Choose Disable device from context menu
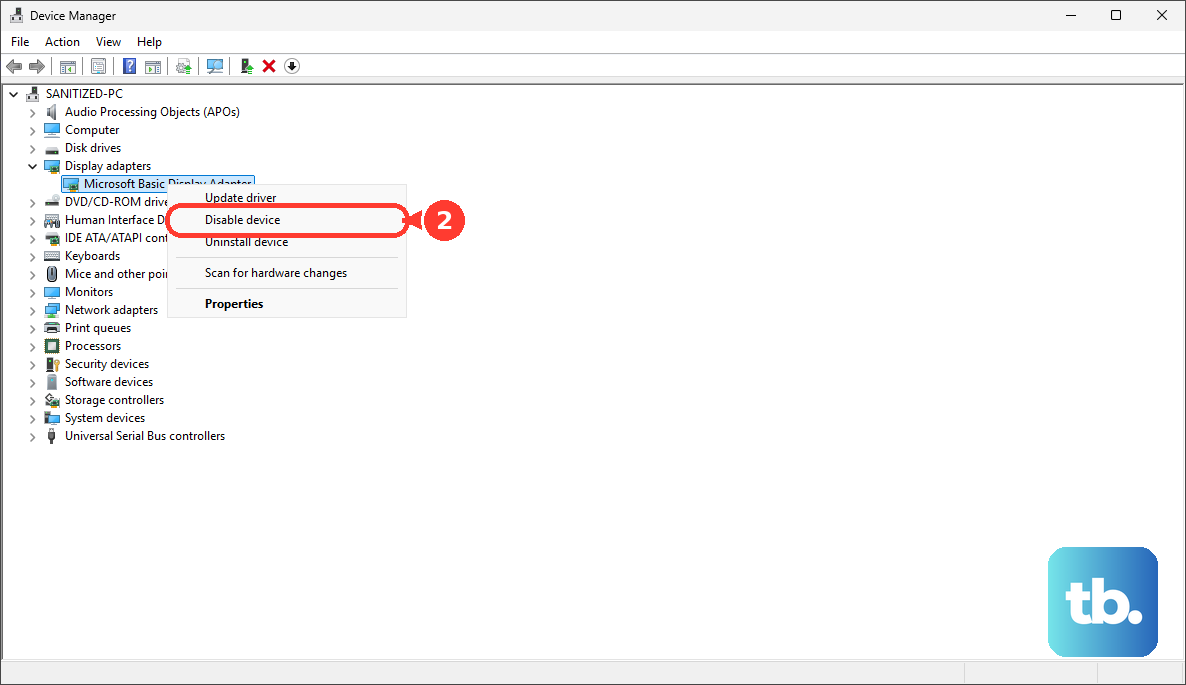Viewport: 1186px width, 685px height. click(287, 220)
